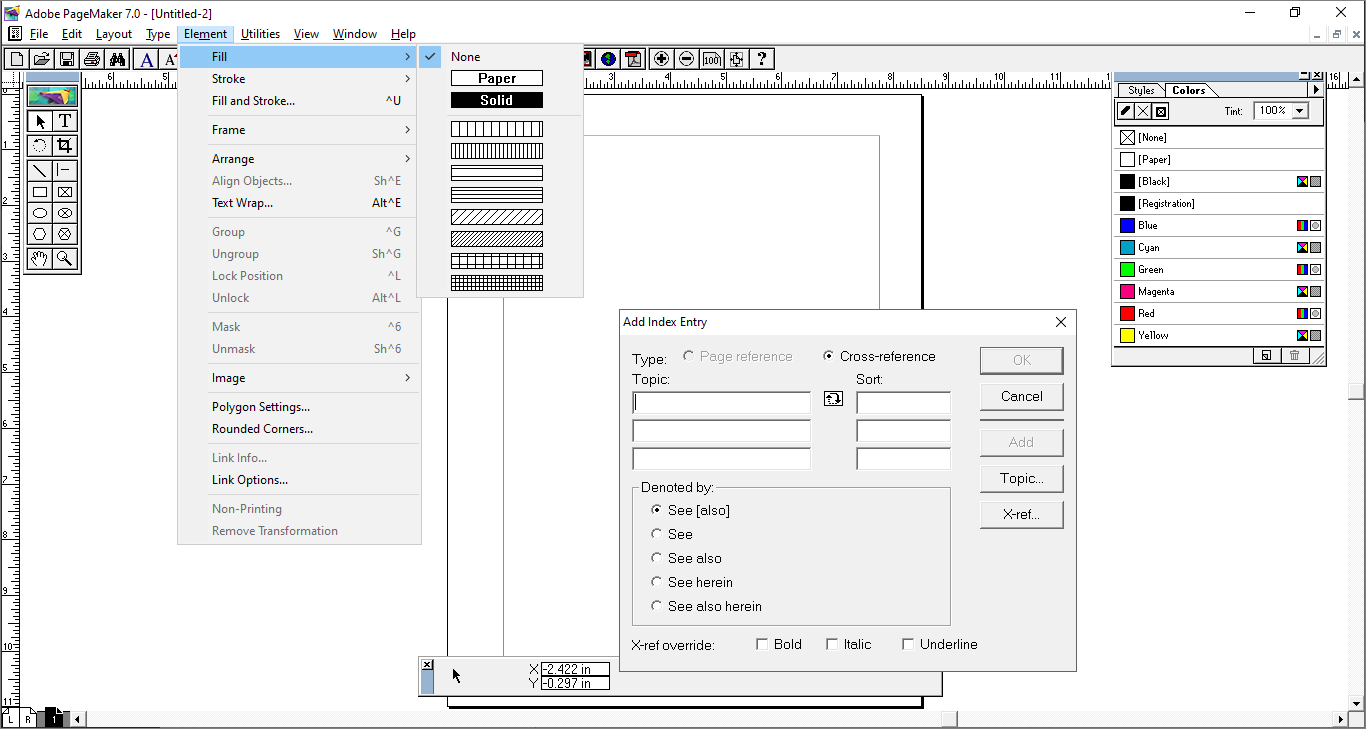
Task: Switch to the Styles tab
Action: (x=1140, y=90)
